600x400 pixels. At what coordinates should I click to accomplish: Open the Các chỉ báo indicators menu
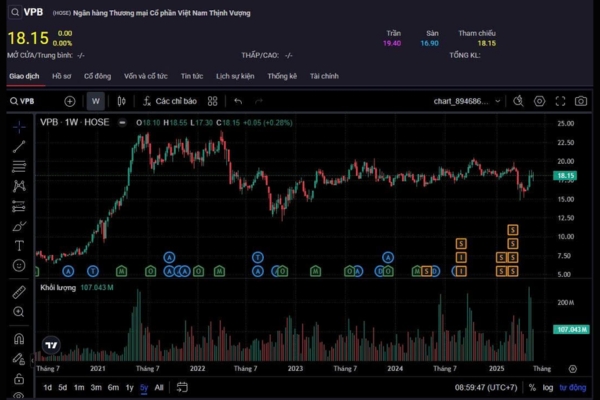[170, 101]
